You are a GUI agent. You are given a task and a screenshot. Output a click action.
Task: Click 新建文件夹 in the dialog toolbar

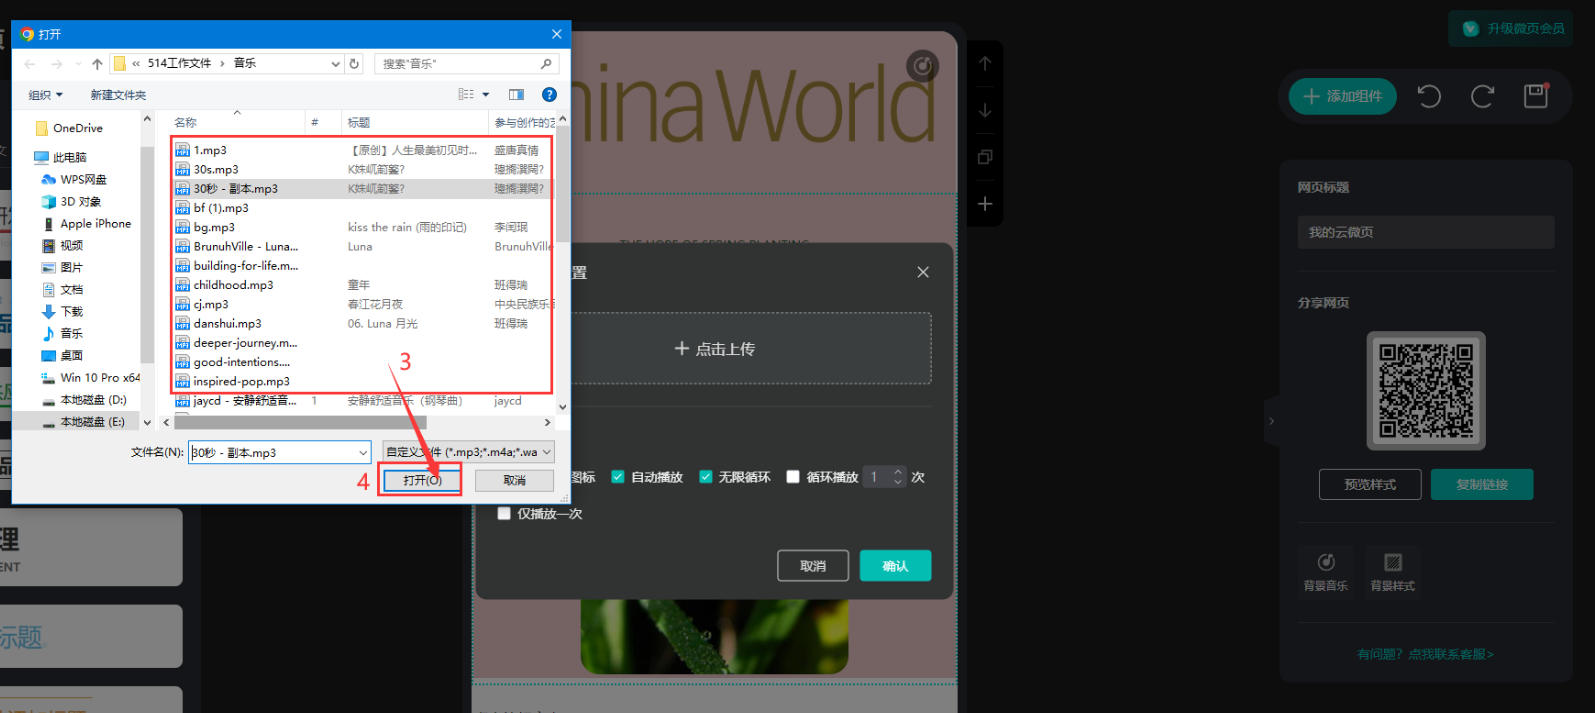pos(118,95)
